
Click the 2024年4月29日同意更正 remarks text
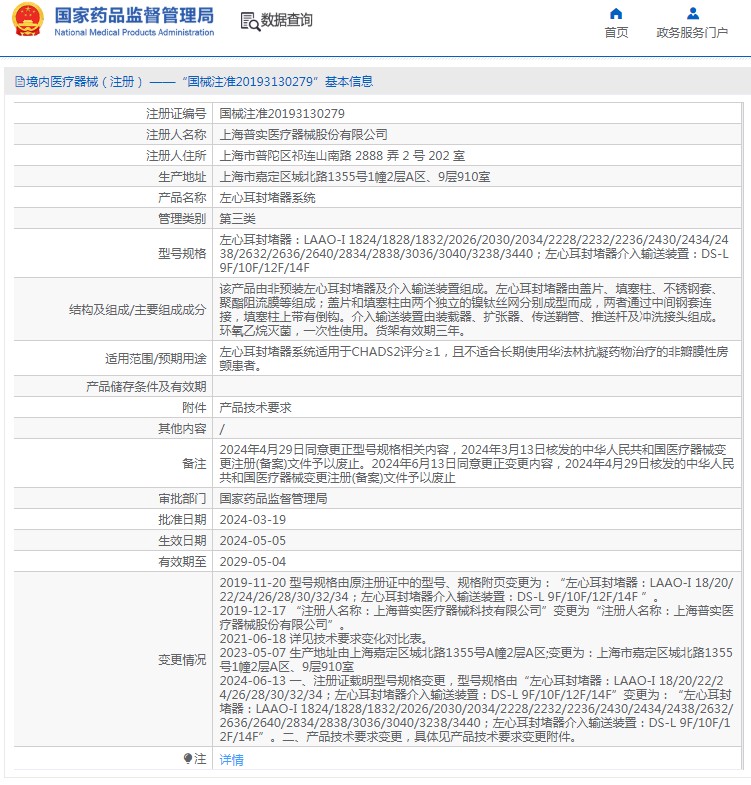click(477, 464)
